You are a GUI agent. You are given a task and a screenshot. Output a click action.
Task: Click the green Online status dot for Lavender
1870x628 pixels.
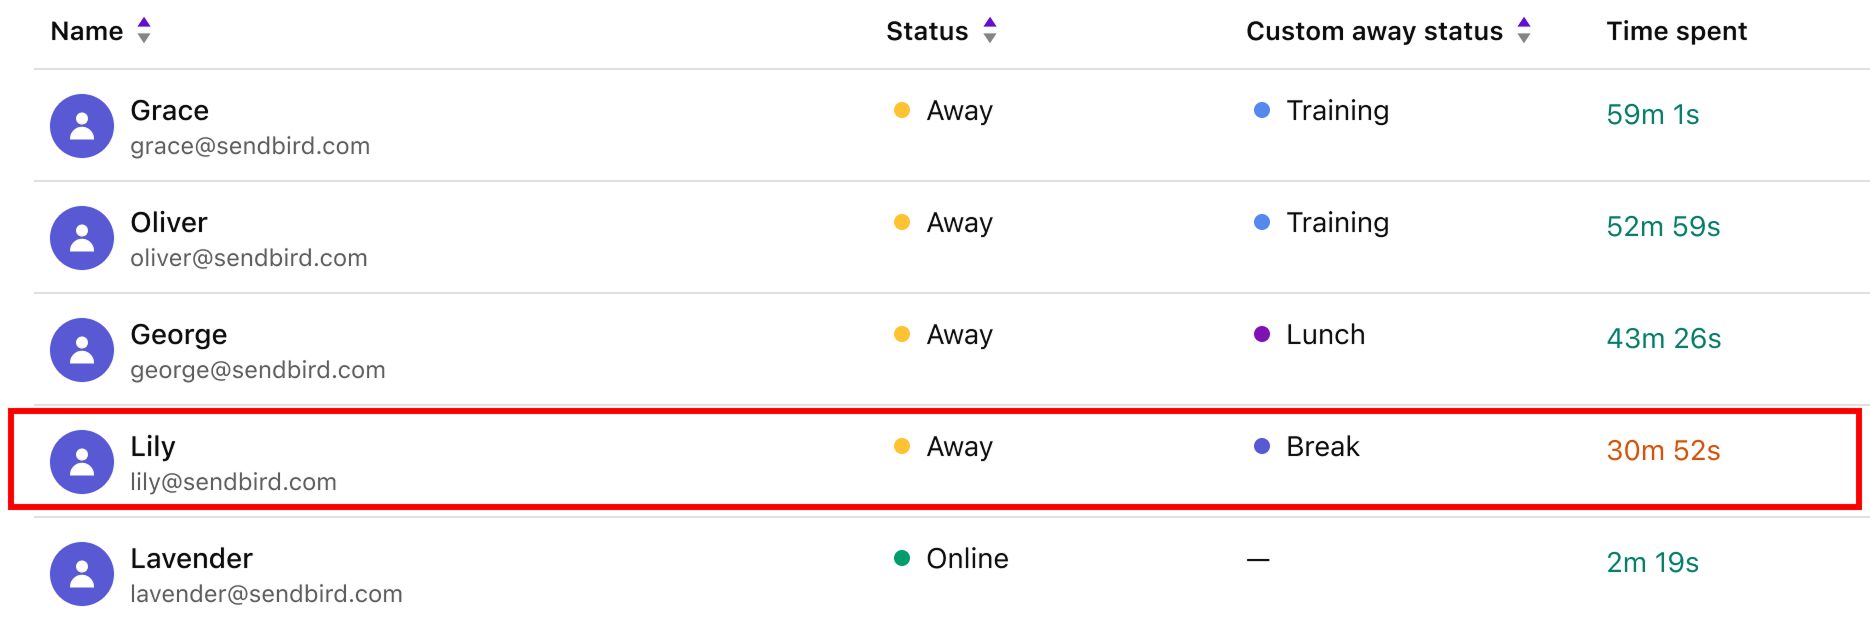[x=903, y=560]
